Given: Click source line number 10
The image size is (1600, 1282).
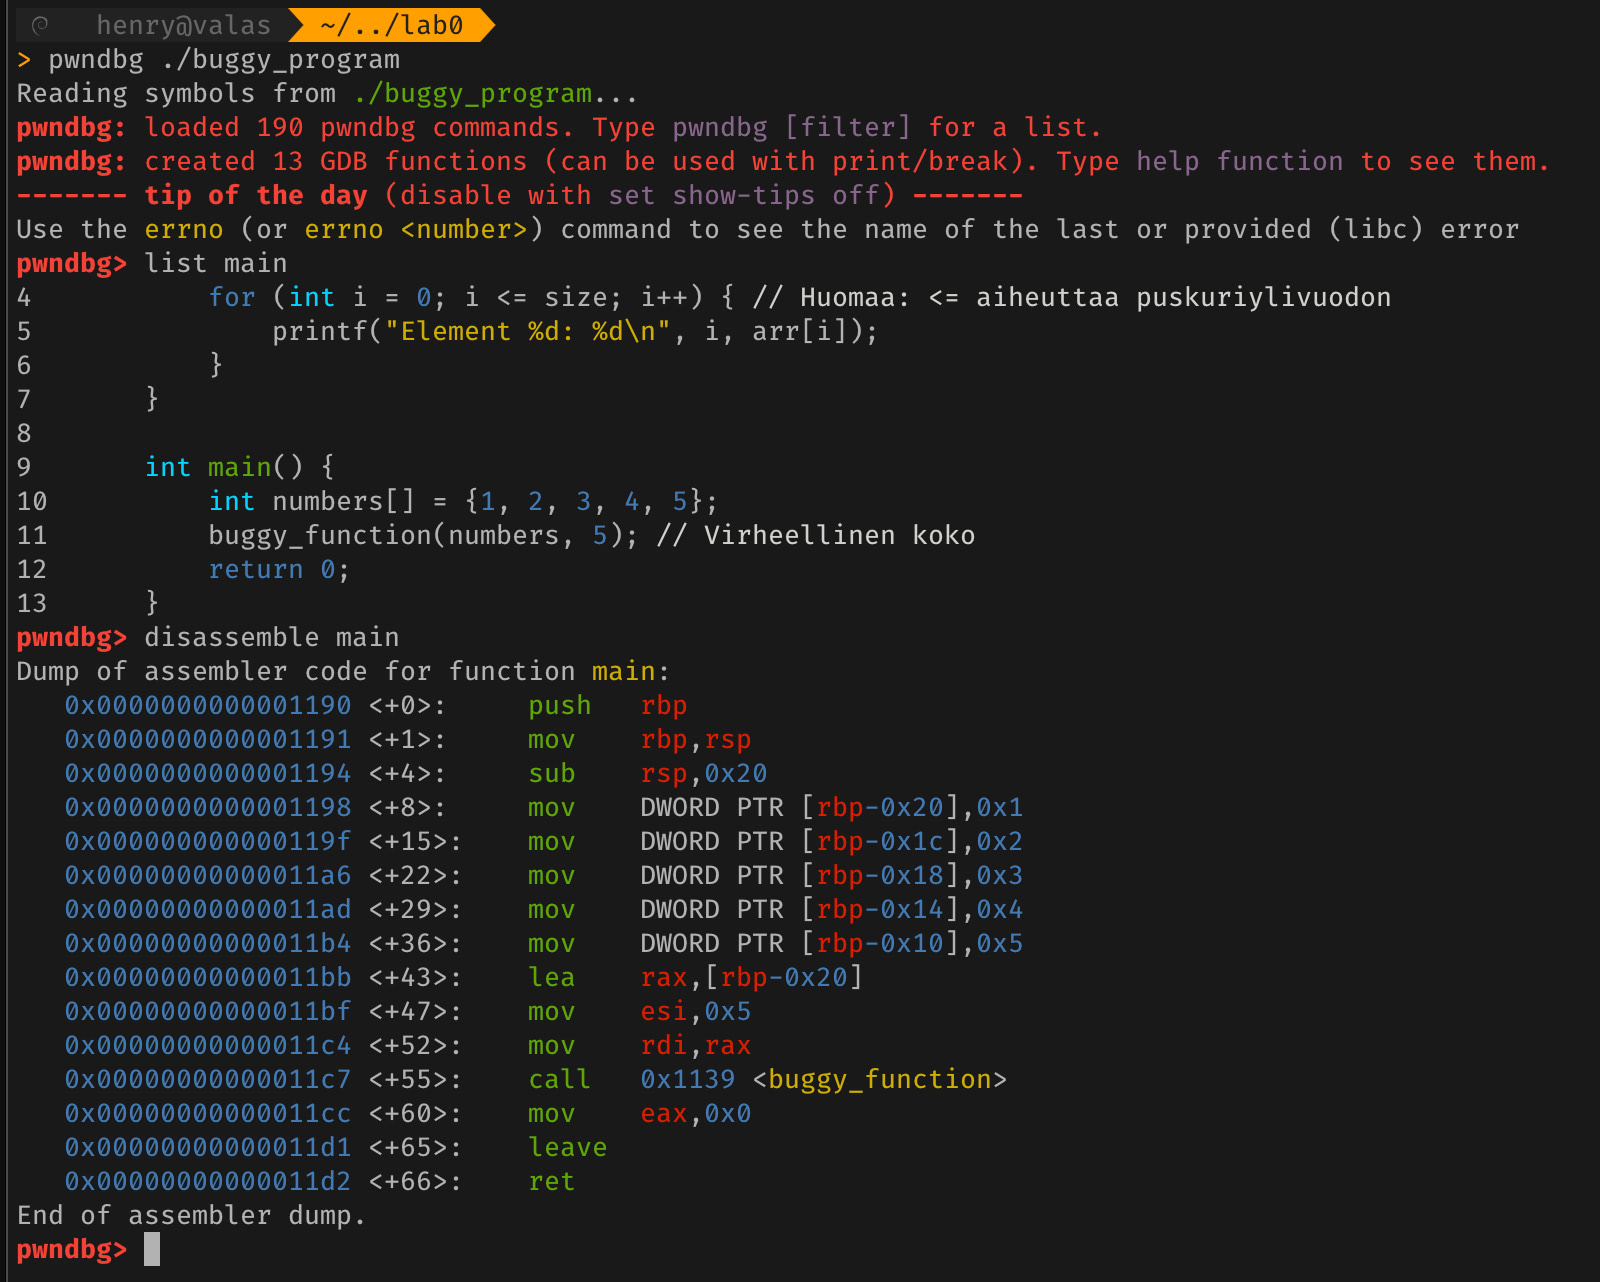Looking at the screenshot, I should (x=32, y=502).
